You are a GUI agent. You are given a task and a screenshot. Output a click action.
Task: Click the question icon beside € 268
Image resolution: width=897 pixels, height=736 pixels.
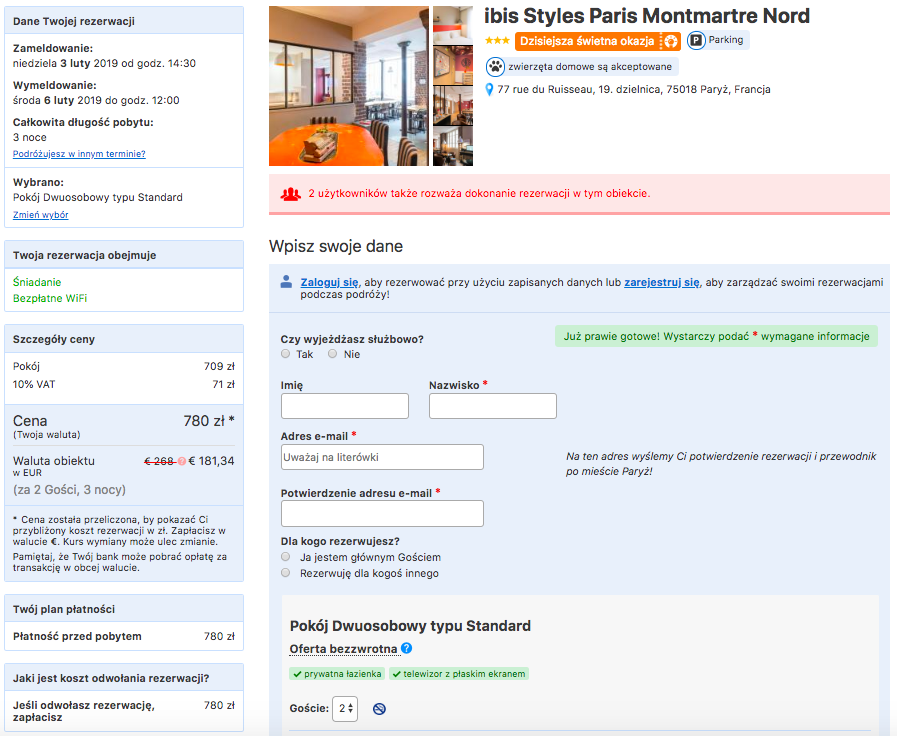[182, 461]
